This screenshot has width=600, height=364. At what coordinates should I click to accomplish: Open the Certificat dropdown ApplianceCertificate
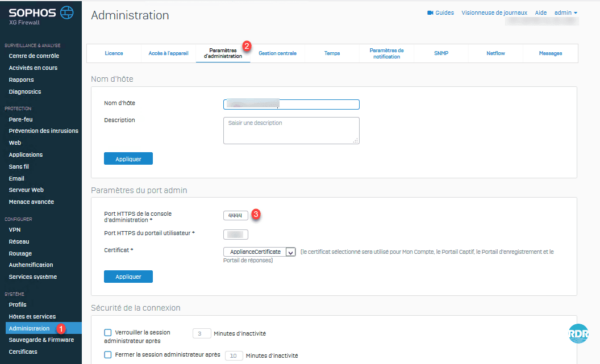259,252
